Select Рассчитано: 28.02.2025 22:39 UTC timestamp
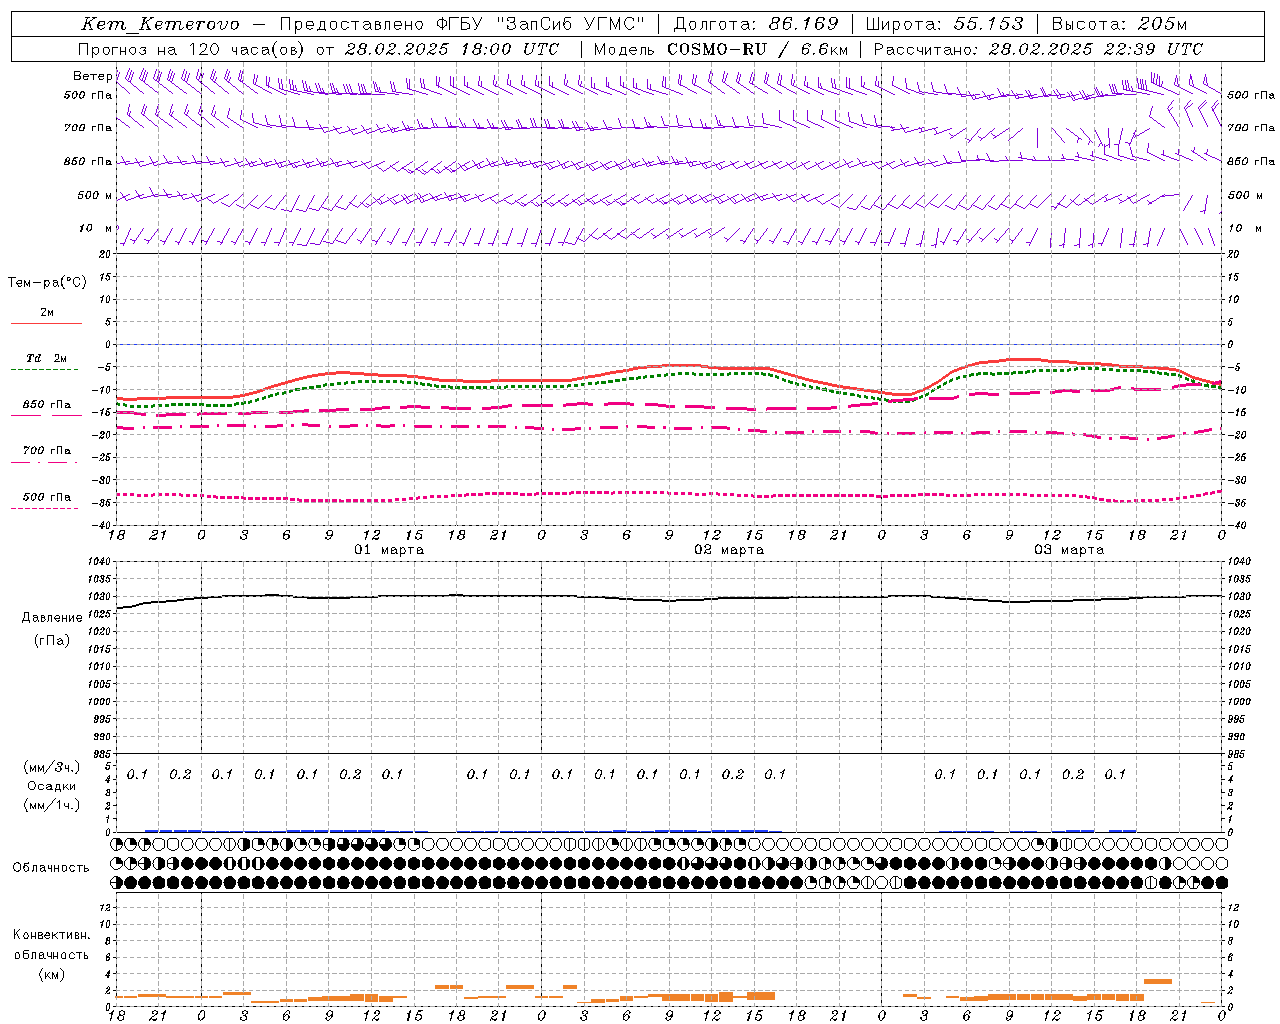The width and height of the screenshot is (1280, 1024). click(1038, 49)
